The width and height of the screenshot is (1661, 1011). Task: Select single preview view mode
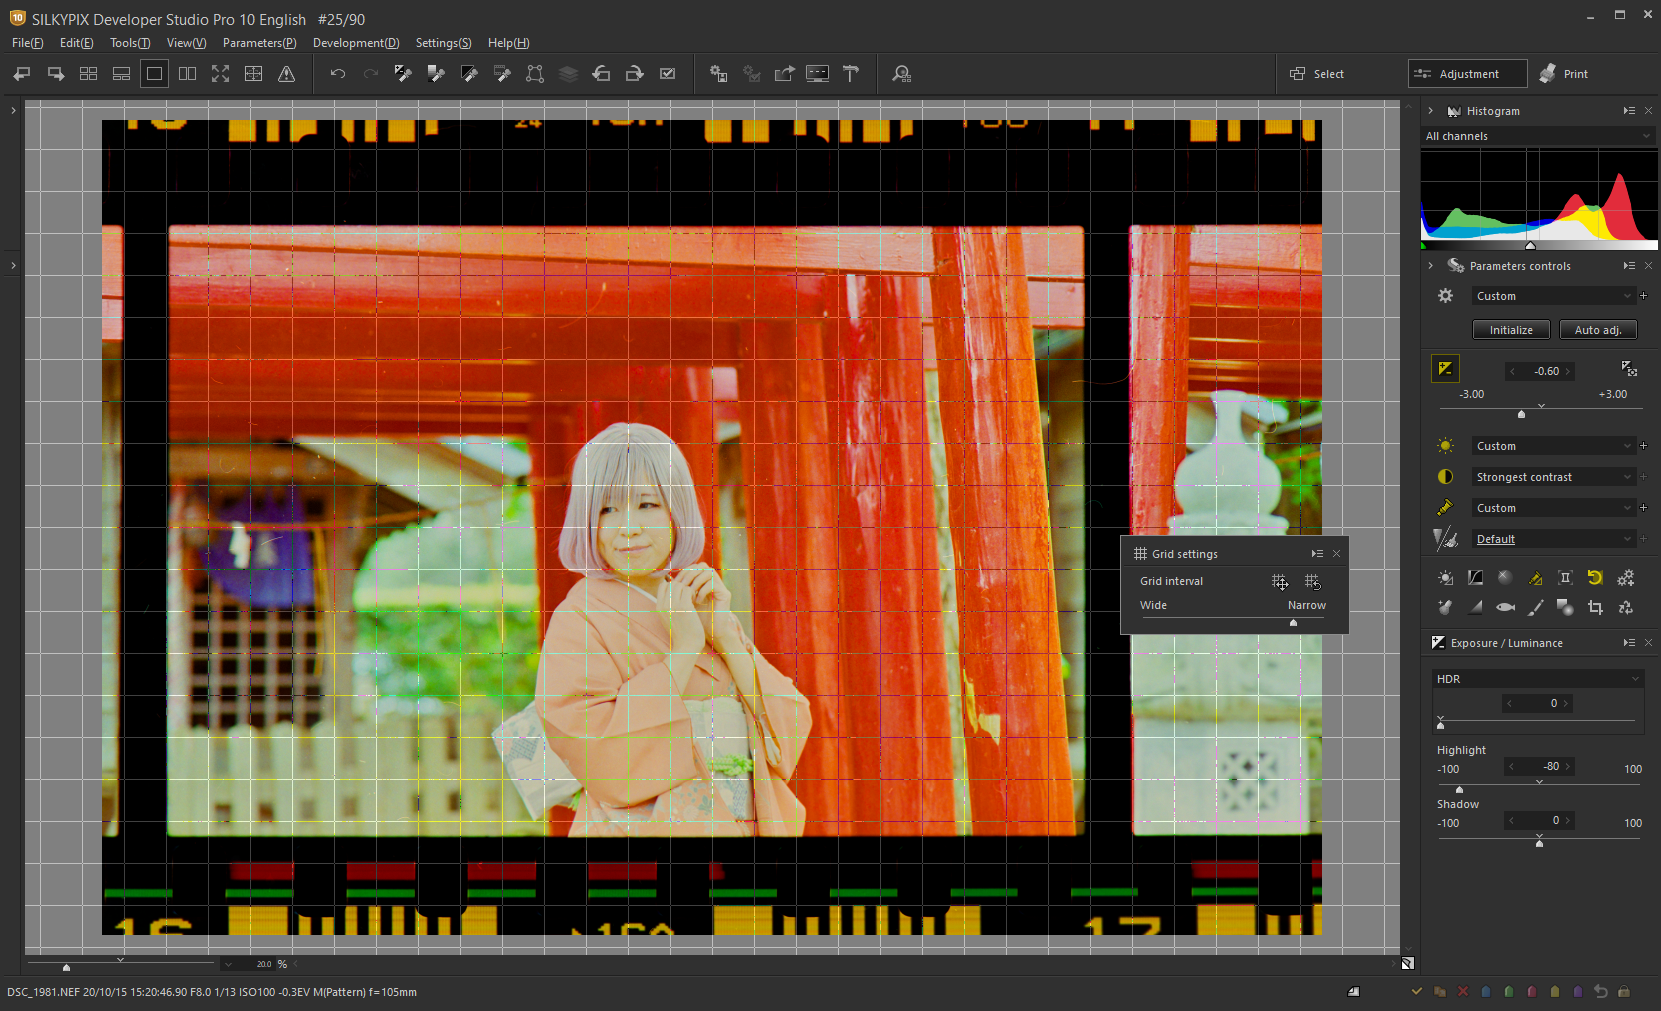(x=154, y=74)
